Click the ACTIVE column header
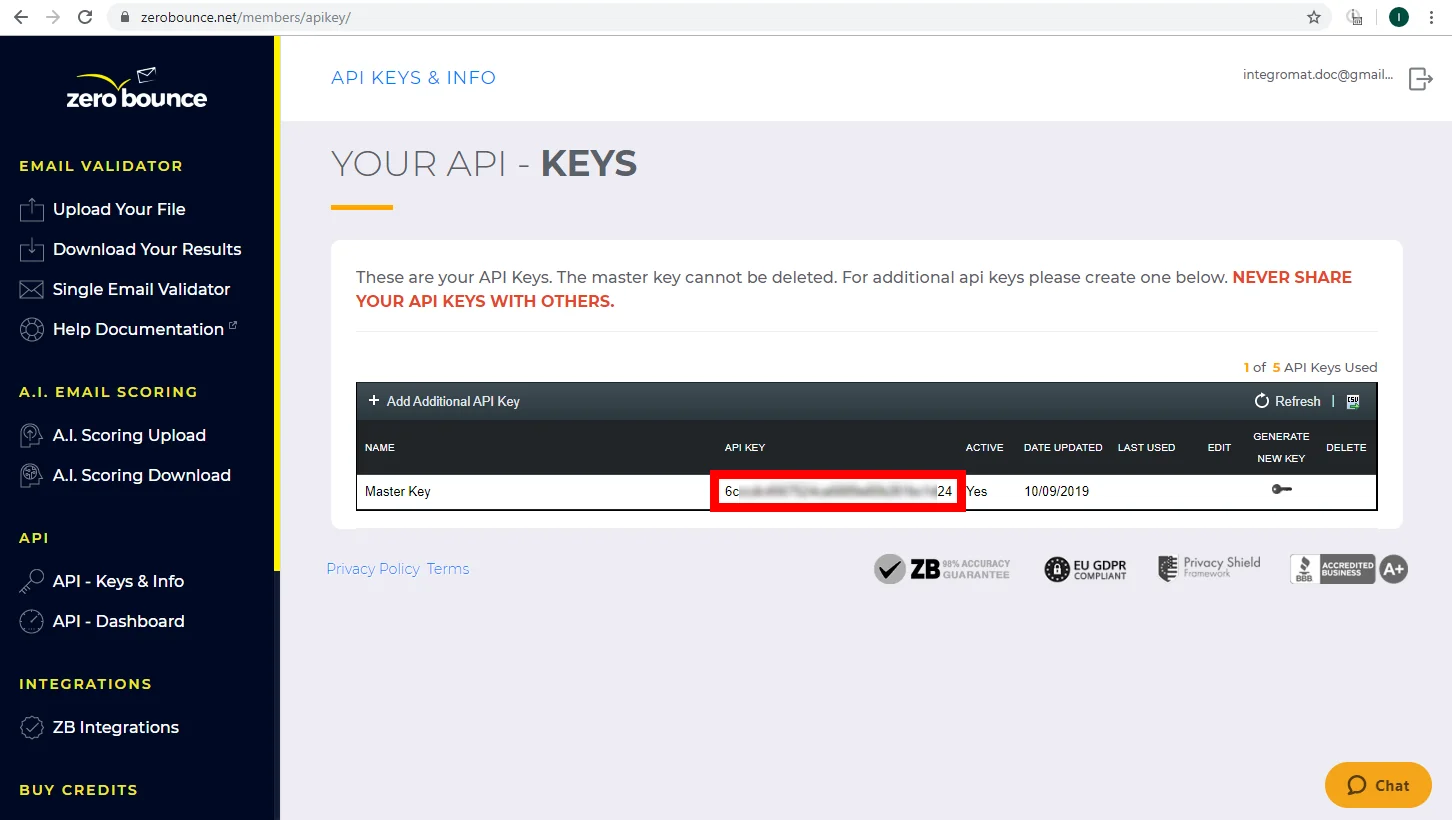The image size is (1452, 820). click(985, 447)
